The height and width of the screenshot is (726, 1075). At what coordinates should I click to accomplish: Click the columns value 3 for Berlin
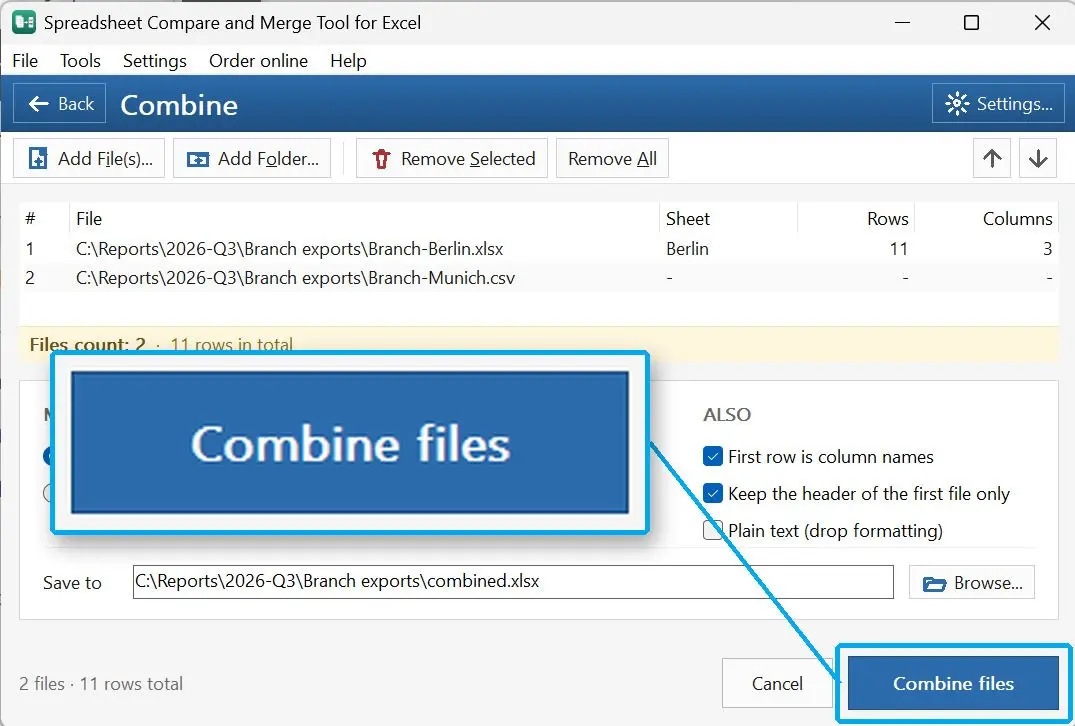point(1048,248)
